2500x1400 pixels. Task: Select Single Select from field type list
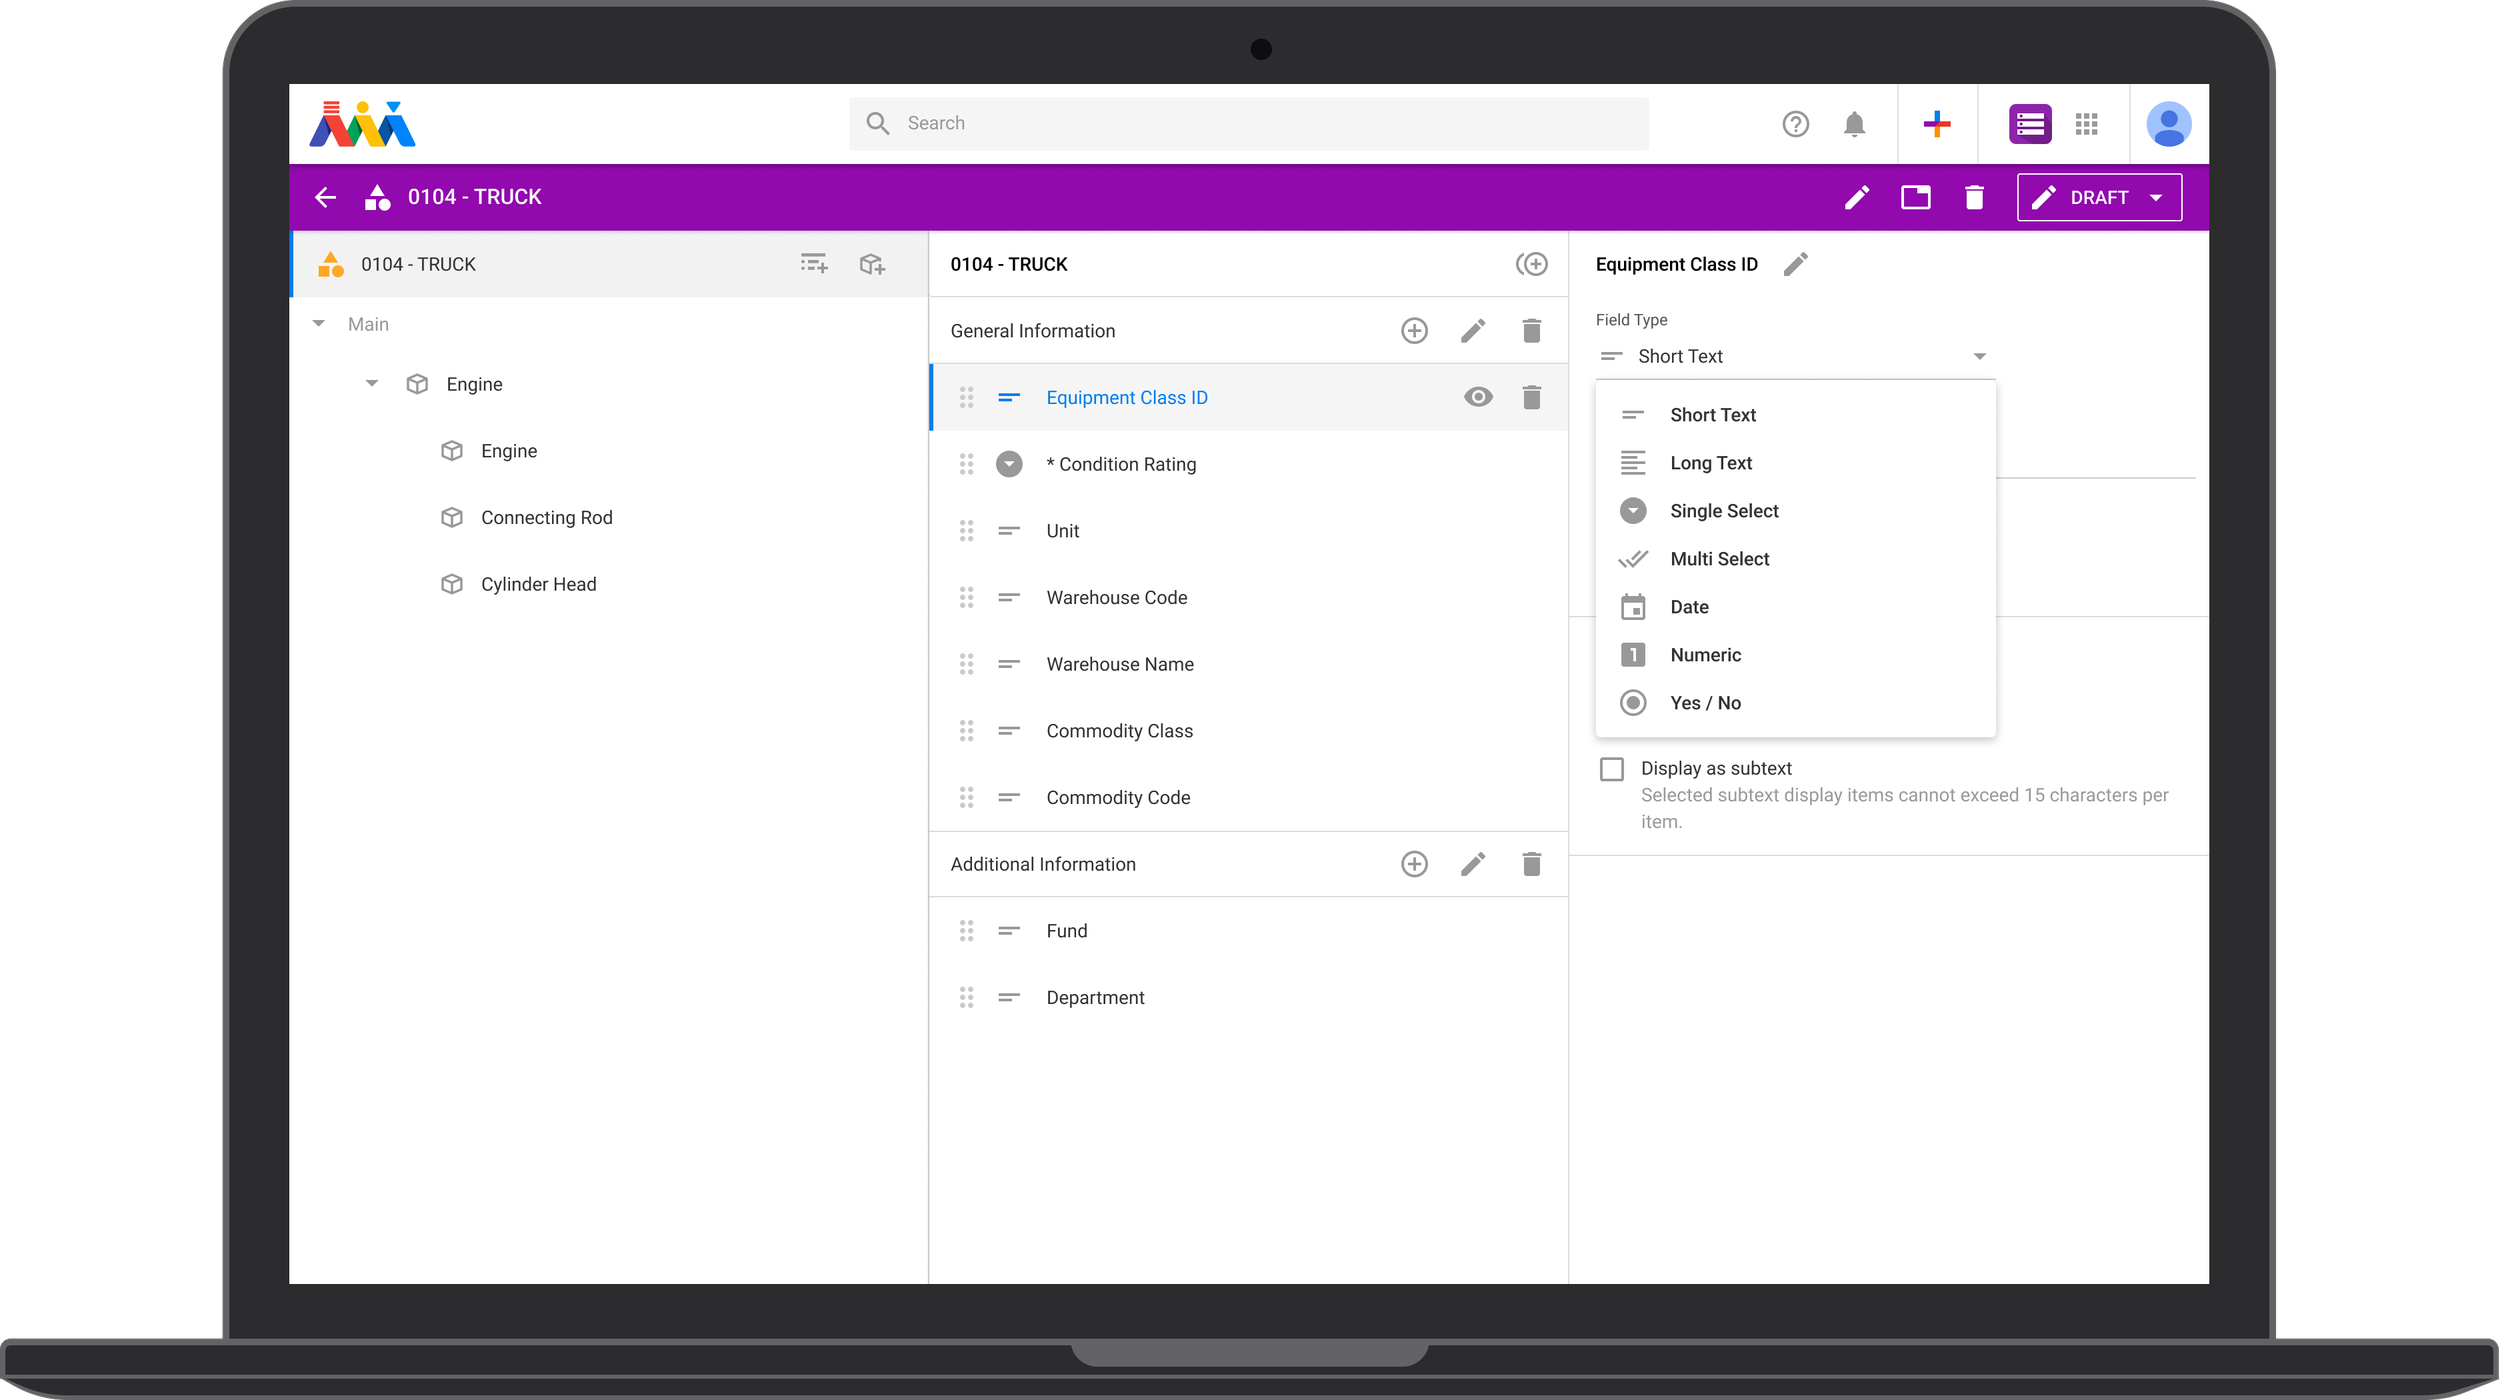point(1724,511)
